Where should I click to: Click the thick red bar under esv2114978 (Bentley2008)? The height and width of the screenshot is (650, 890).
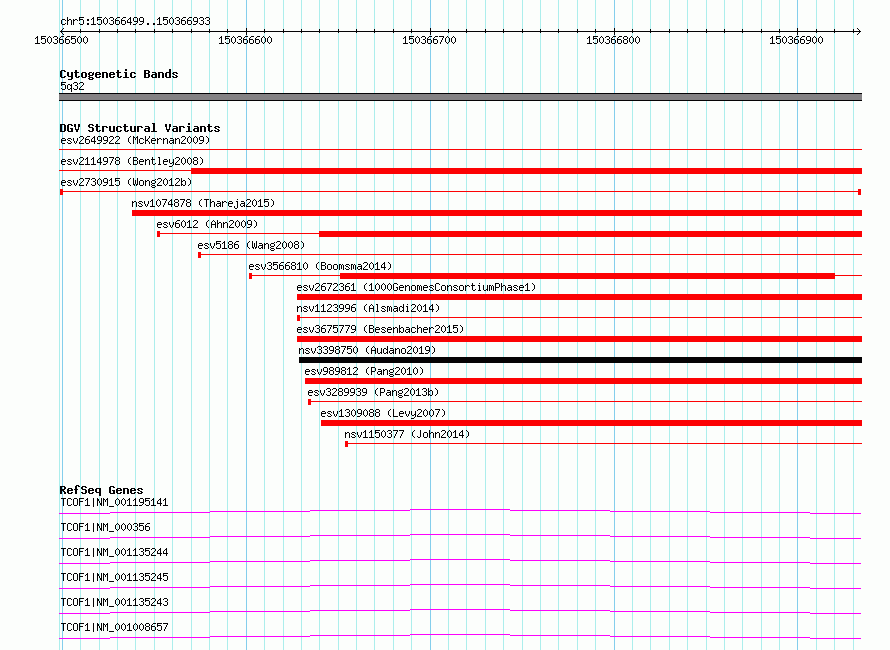tap(527, 171)
